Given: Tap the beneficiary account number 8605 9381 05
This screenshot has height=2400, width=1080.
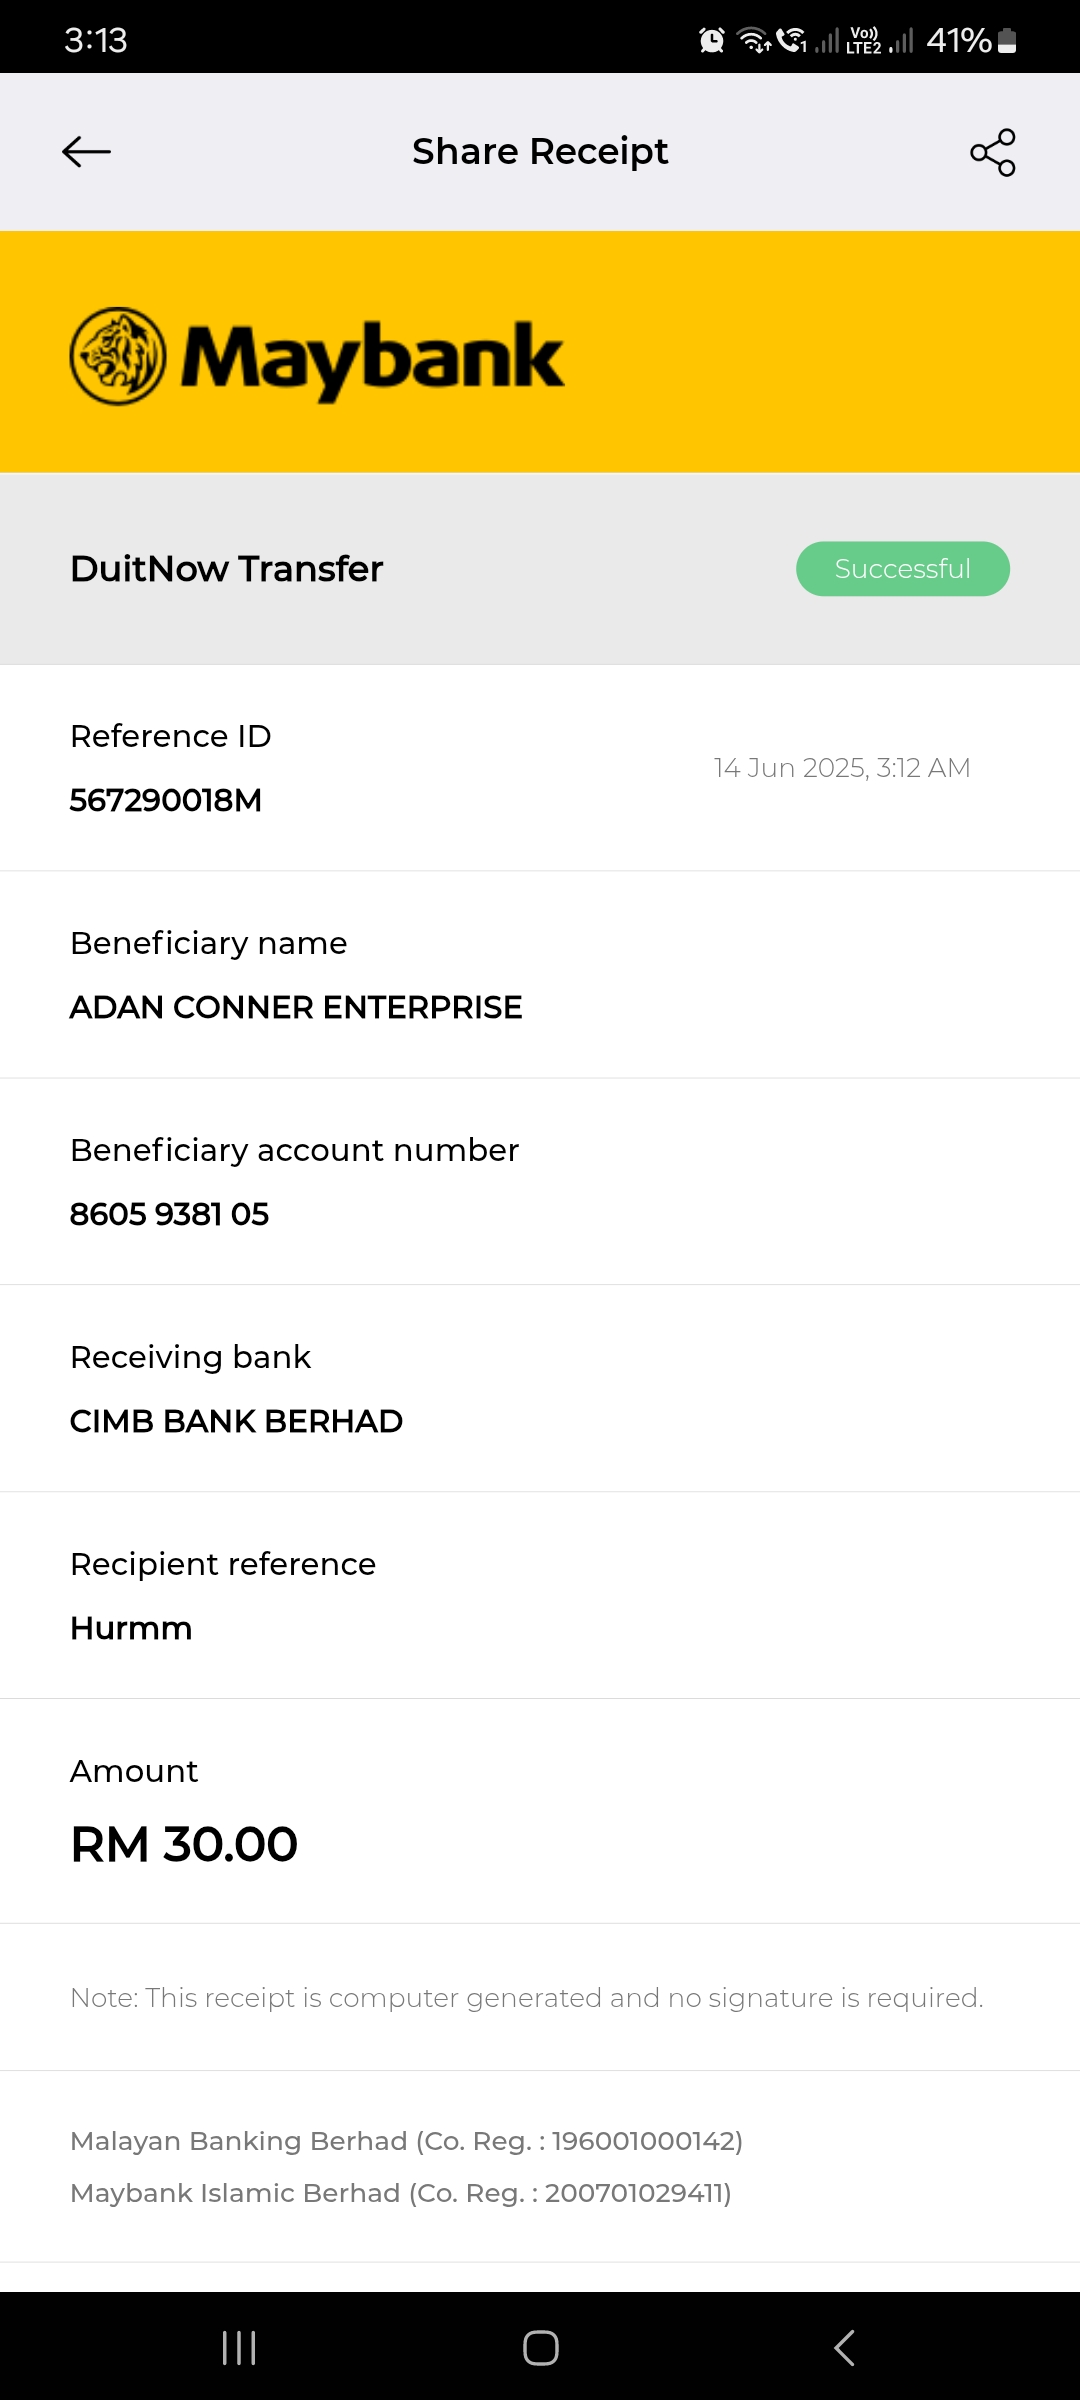Looking at the screenshot, I should tap(169, 1214).
